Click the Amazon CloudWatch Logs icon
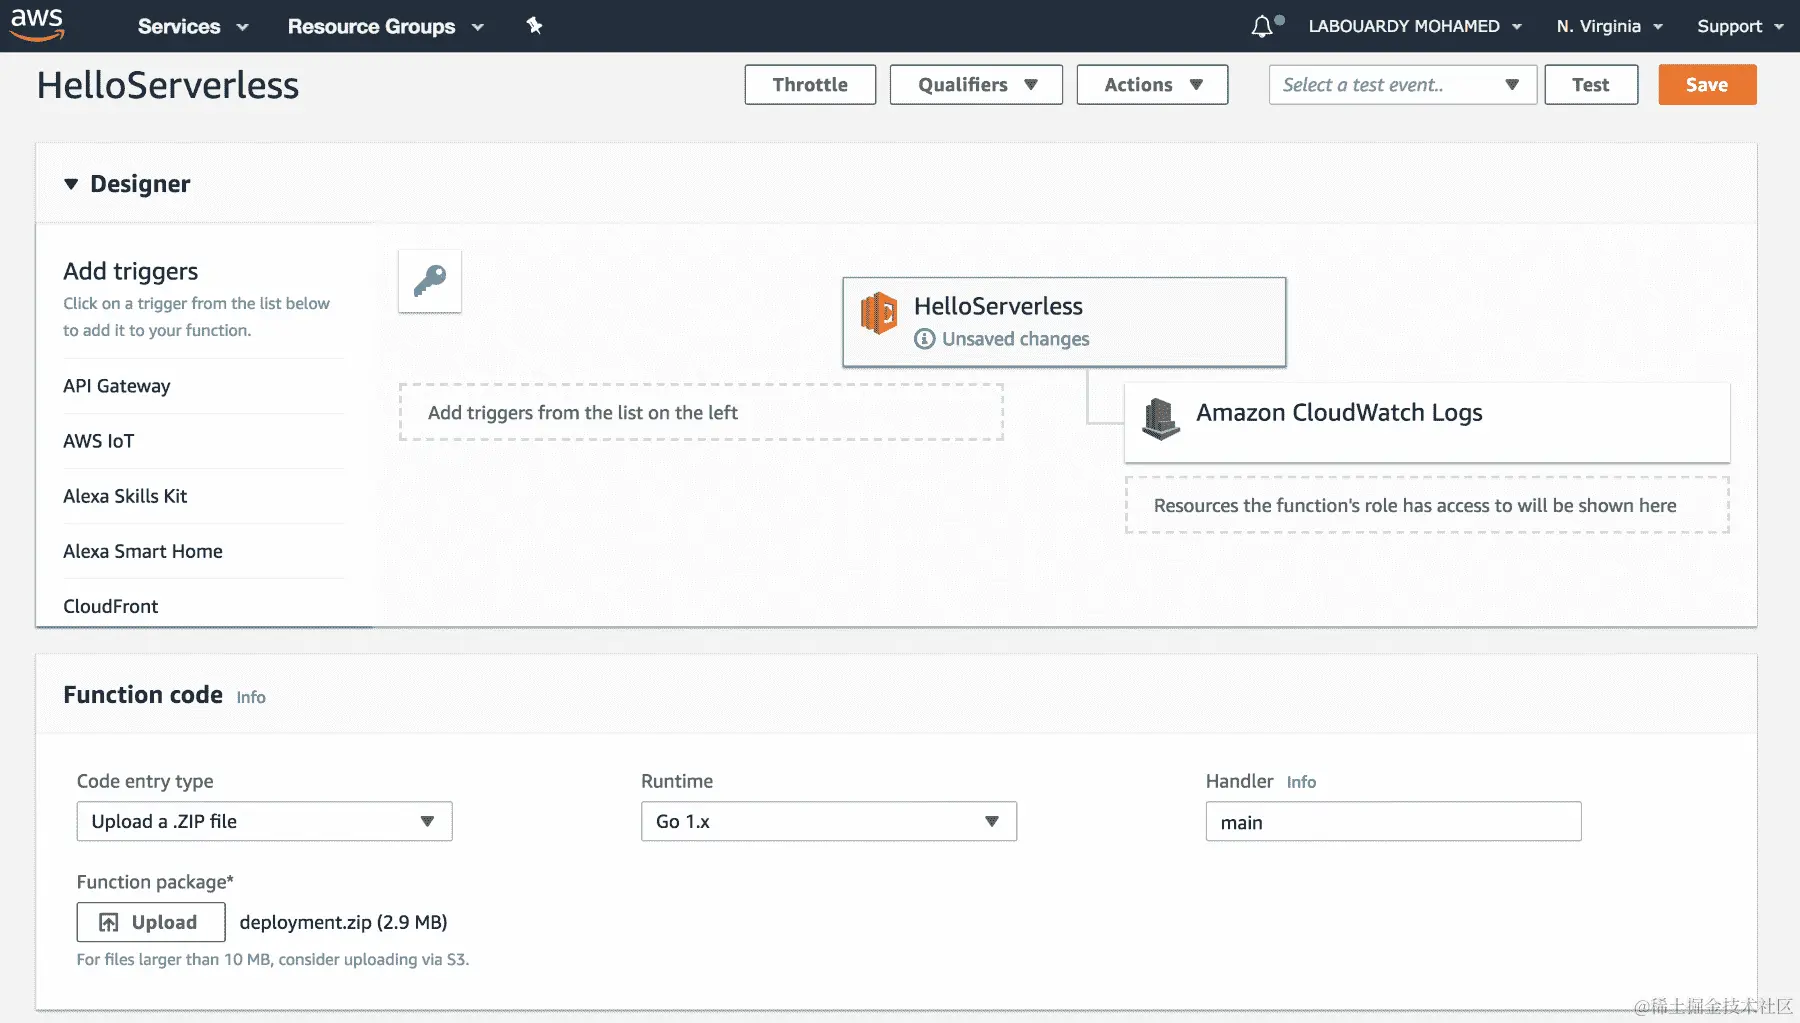This screenshot has width=1800, height=1023. pos(1161,419)
